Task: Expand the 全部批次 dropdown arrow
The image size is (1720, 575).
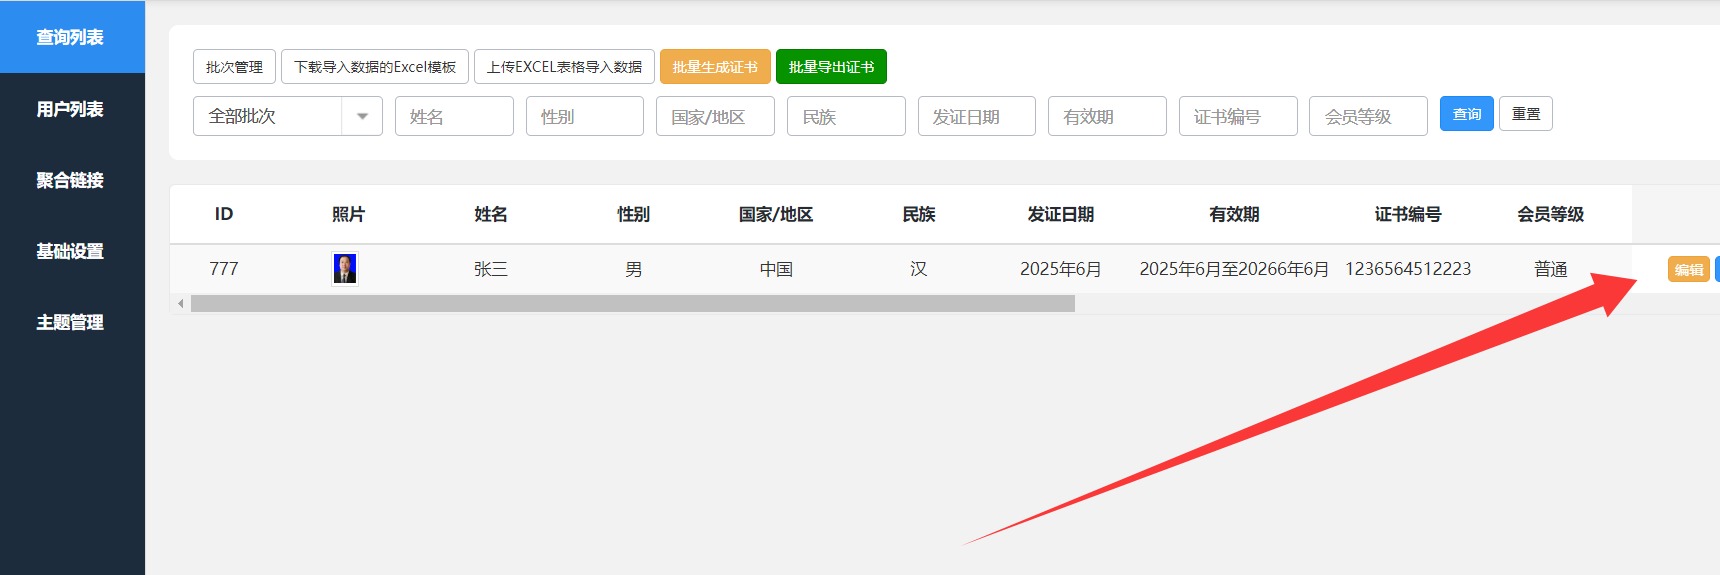Action: pos(362,116)
